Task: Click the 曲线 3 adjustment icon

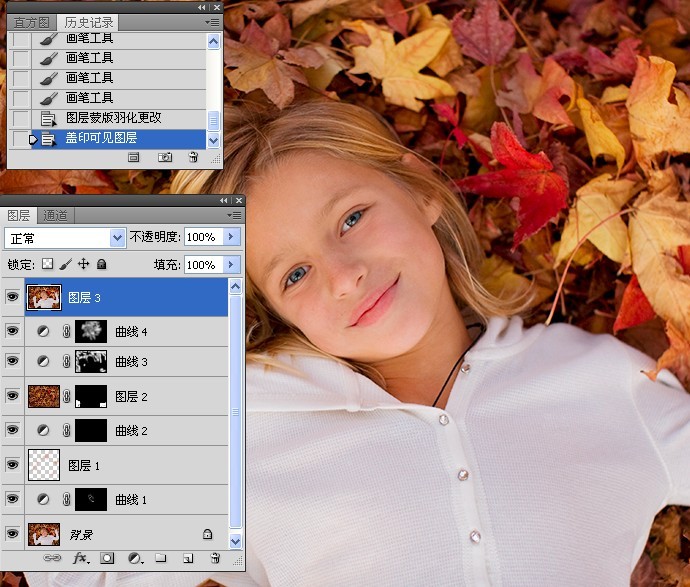Action: 43,361
